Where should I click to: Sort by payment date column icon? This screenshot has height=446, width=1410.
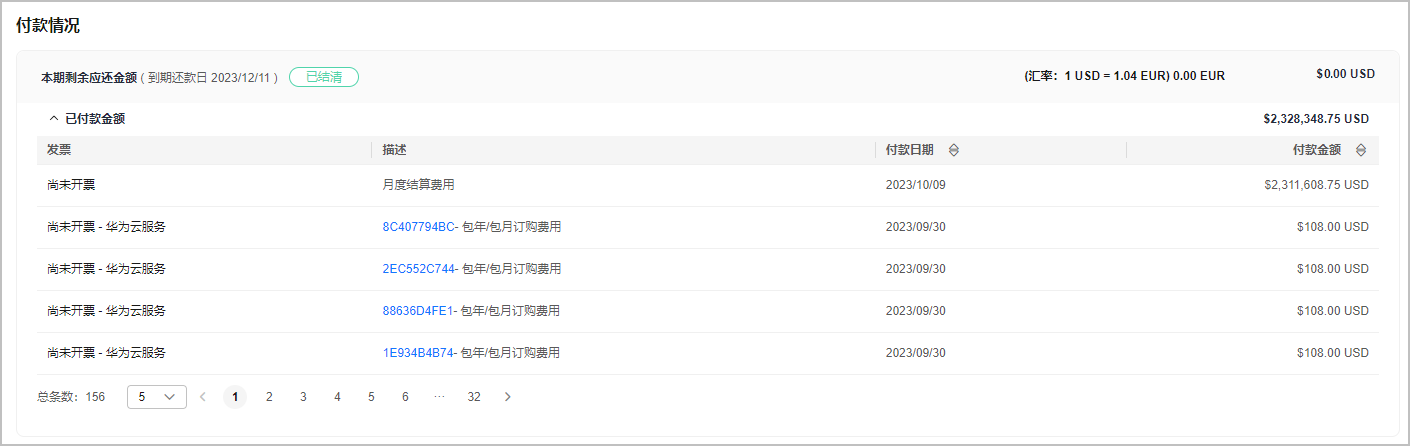pos(953,150)
